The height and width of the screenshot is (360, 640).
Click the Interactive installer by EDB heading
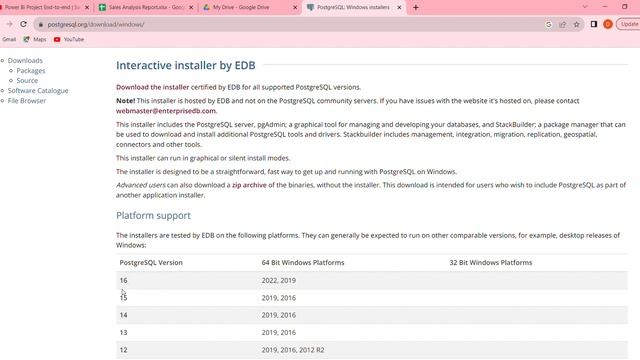click(186, 65)
